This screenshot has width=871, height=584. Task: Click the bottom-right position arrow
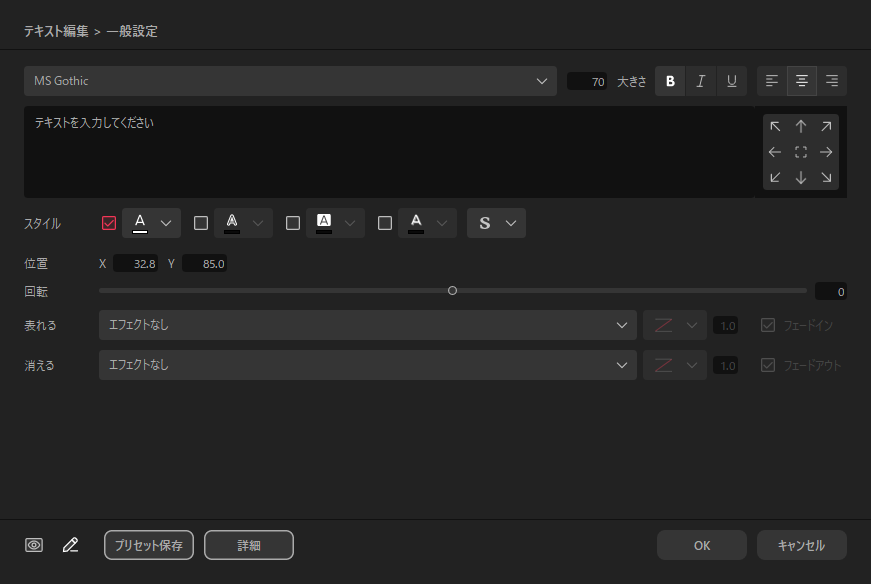click(x=826, y=178)
